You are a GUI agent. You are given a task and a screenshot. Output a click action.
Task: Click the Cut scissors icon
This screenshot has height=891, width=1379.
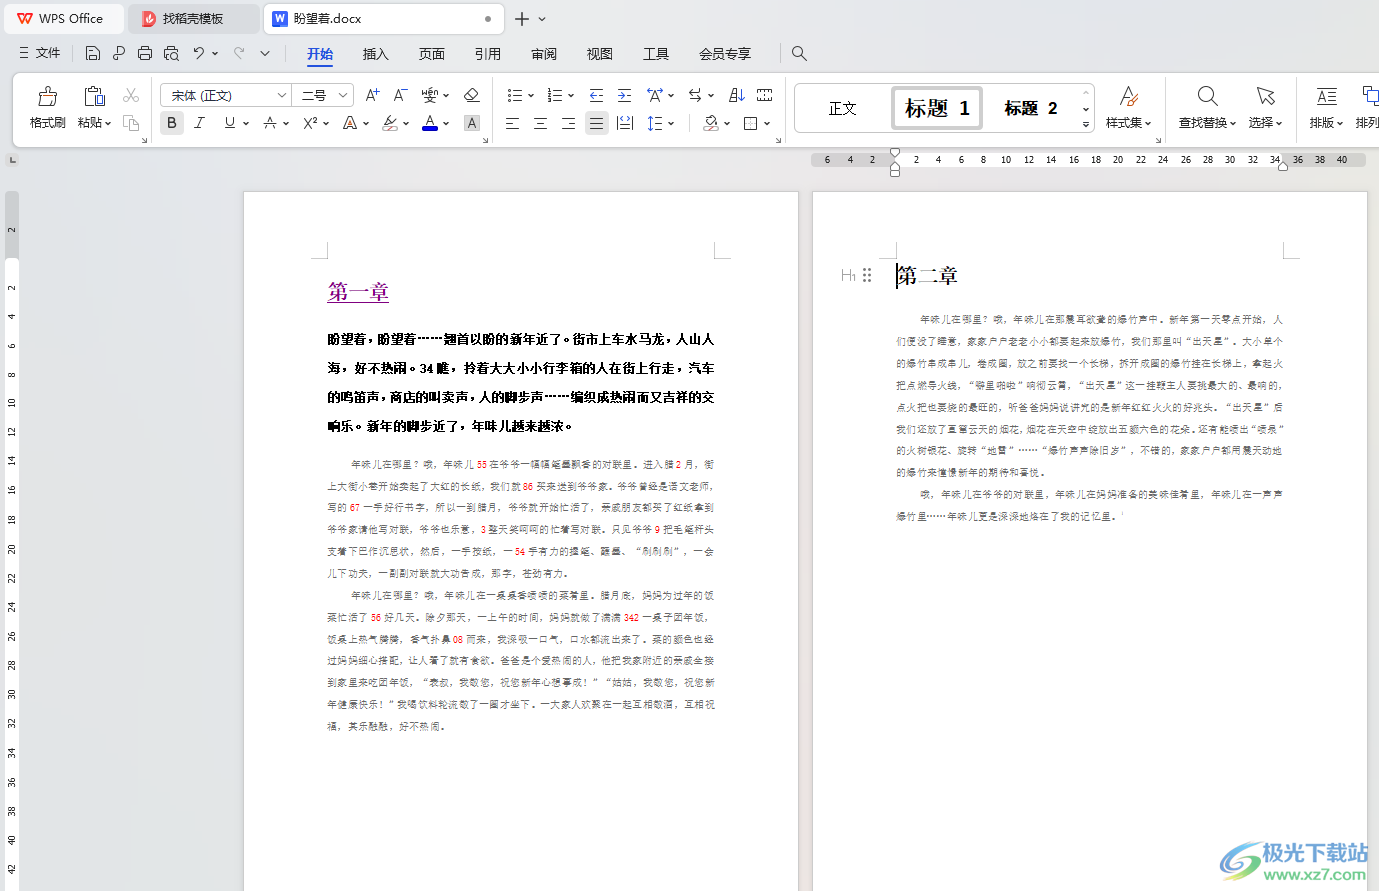(x=131, y=95)
